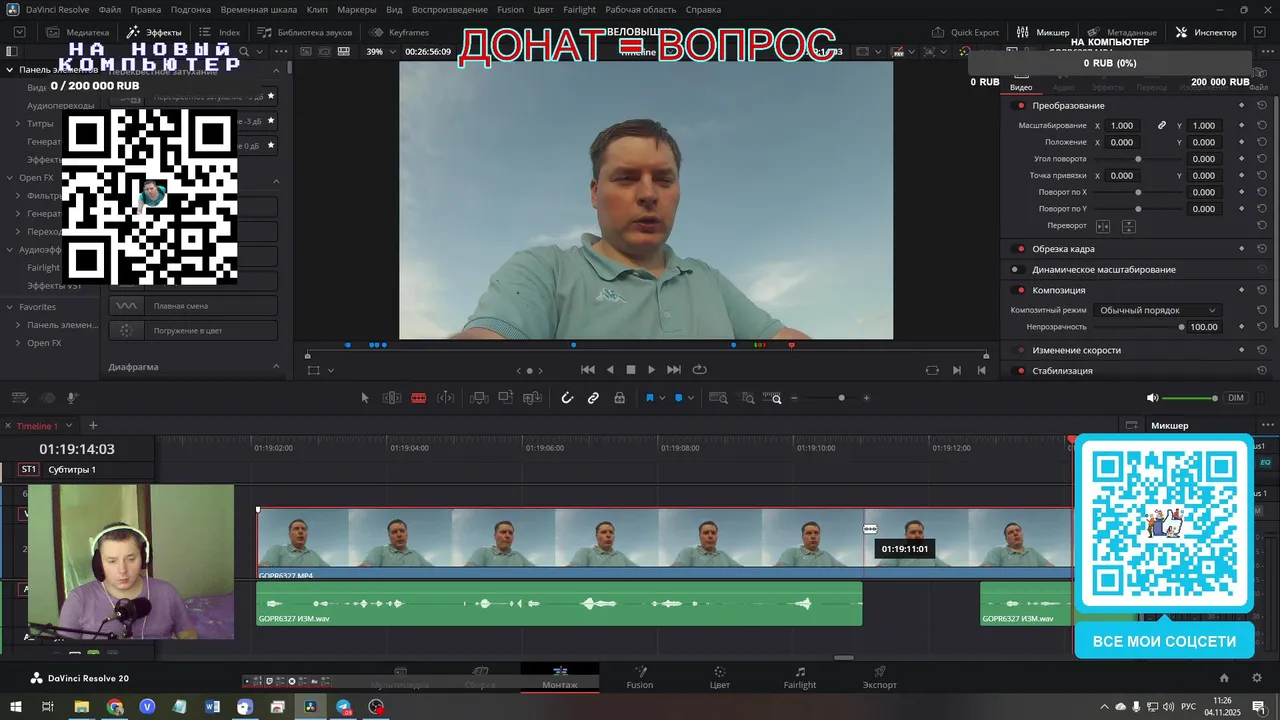Viewport: 1280px width, 720px height.
Task: Click the Replace Clip tool
Action: pyautogui.click(x=533, y=398)
